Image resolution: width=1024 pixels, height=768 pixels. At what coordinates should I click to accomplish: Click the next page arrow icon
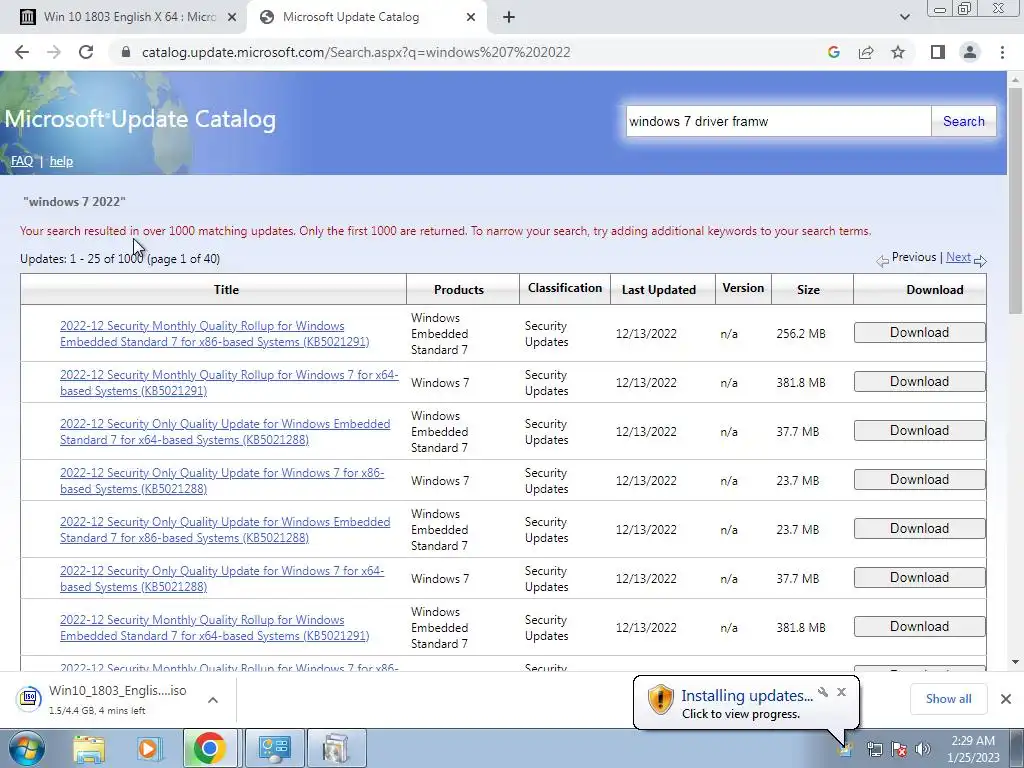click(x=980, y=261)
